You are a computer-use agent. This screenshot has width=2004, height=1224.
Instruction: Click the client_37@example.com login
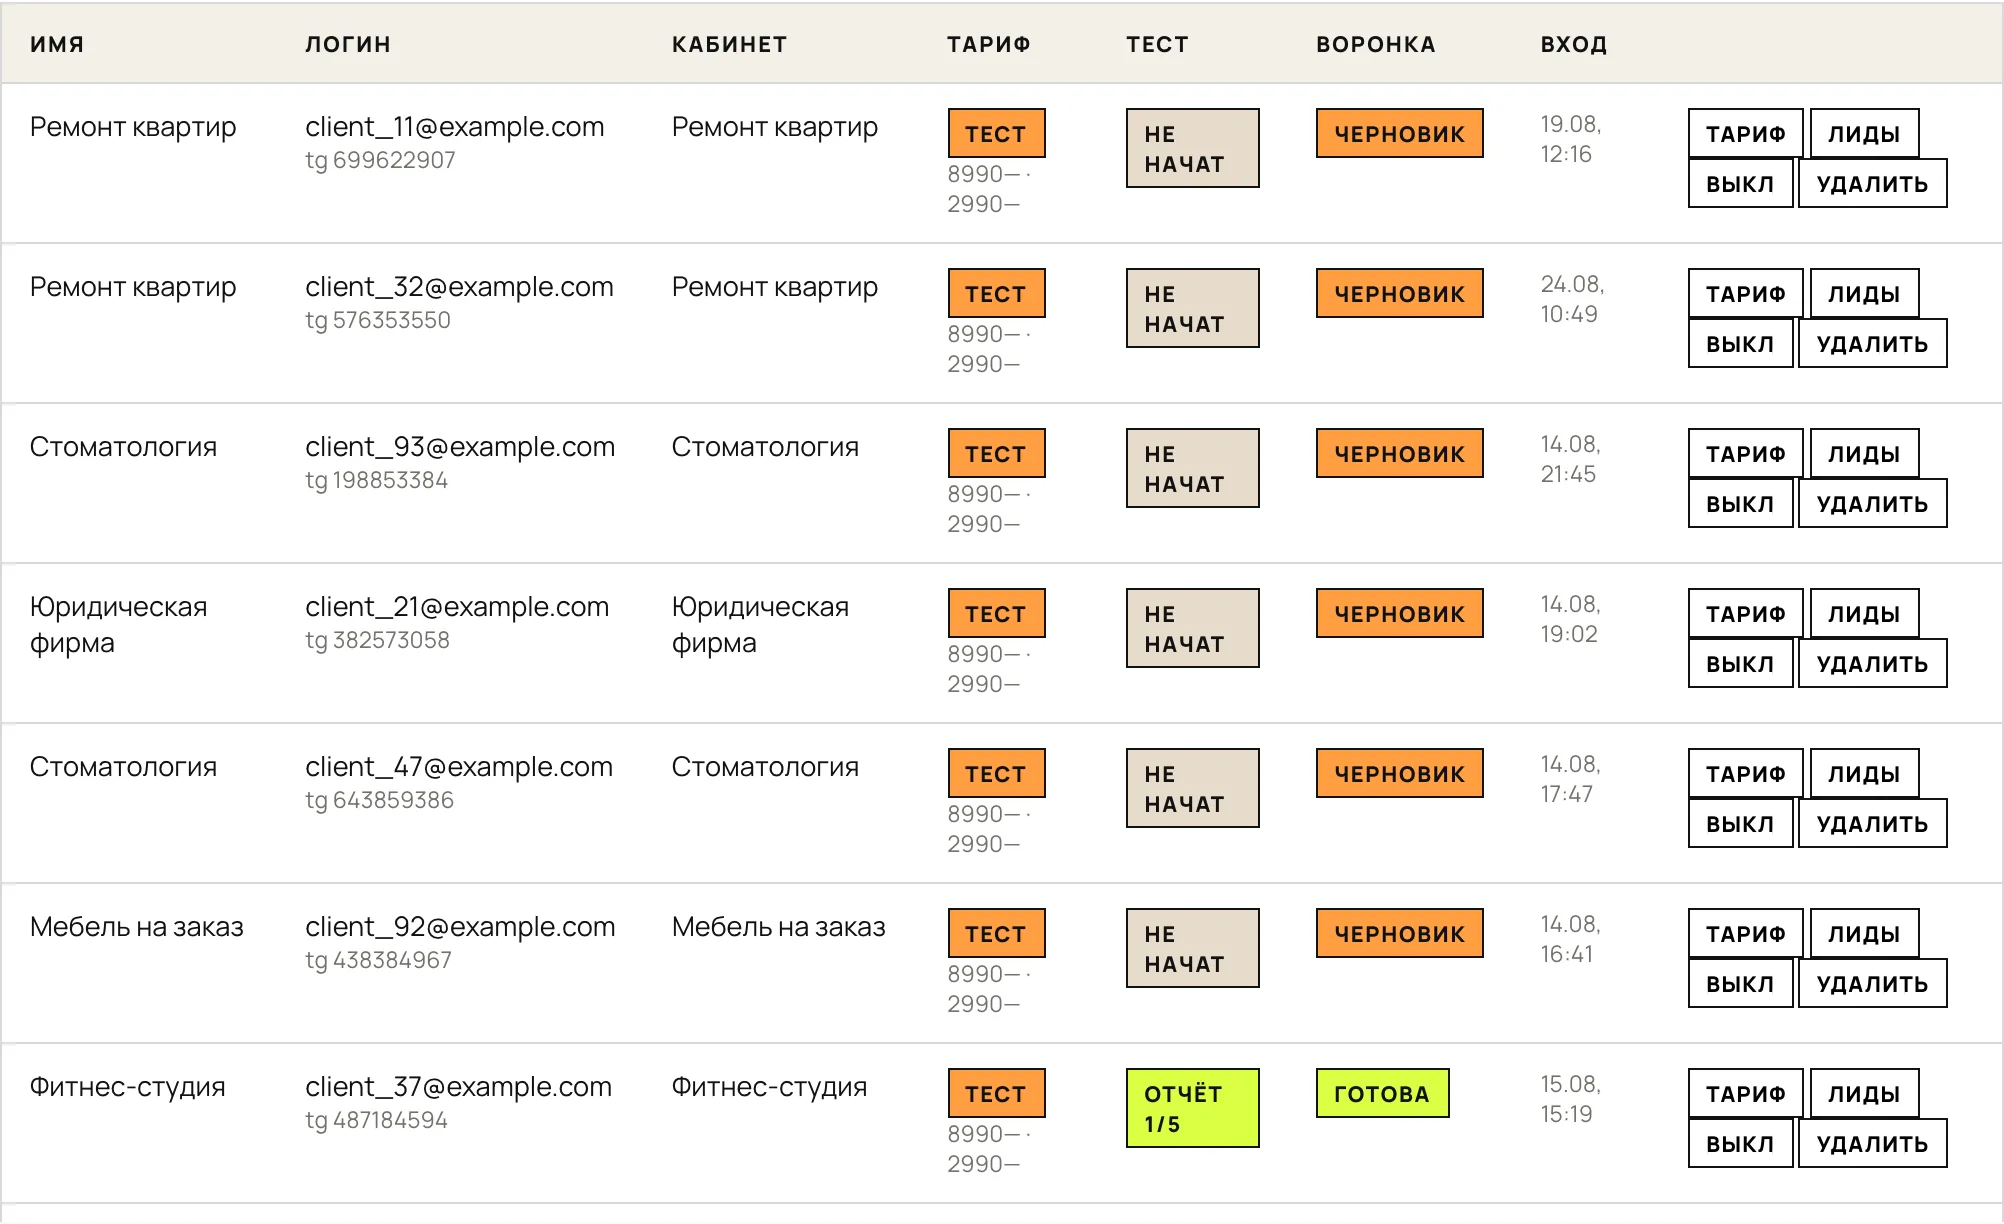(x=458, y=1086)
